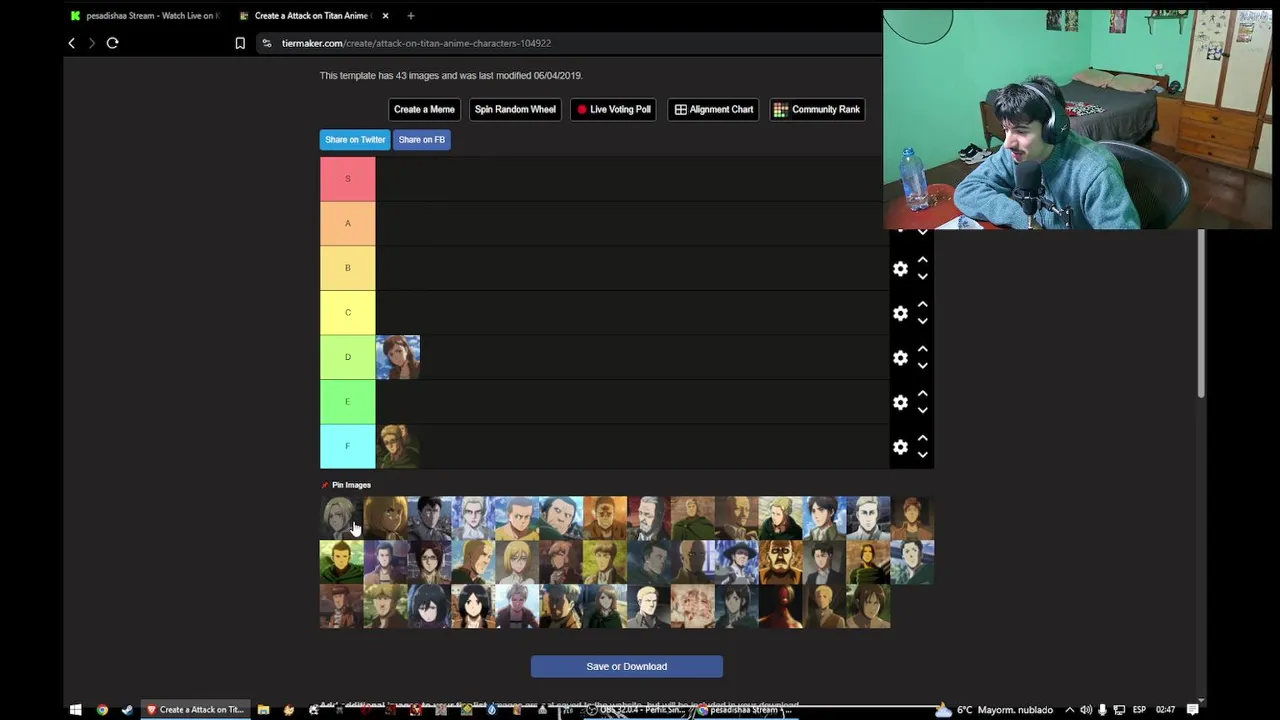Open the notification center icon
Viewport: 1280px width, 720px height.
tap(1193, 710)
